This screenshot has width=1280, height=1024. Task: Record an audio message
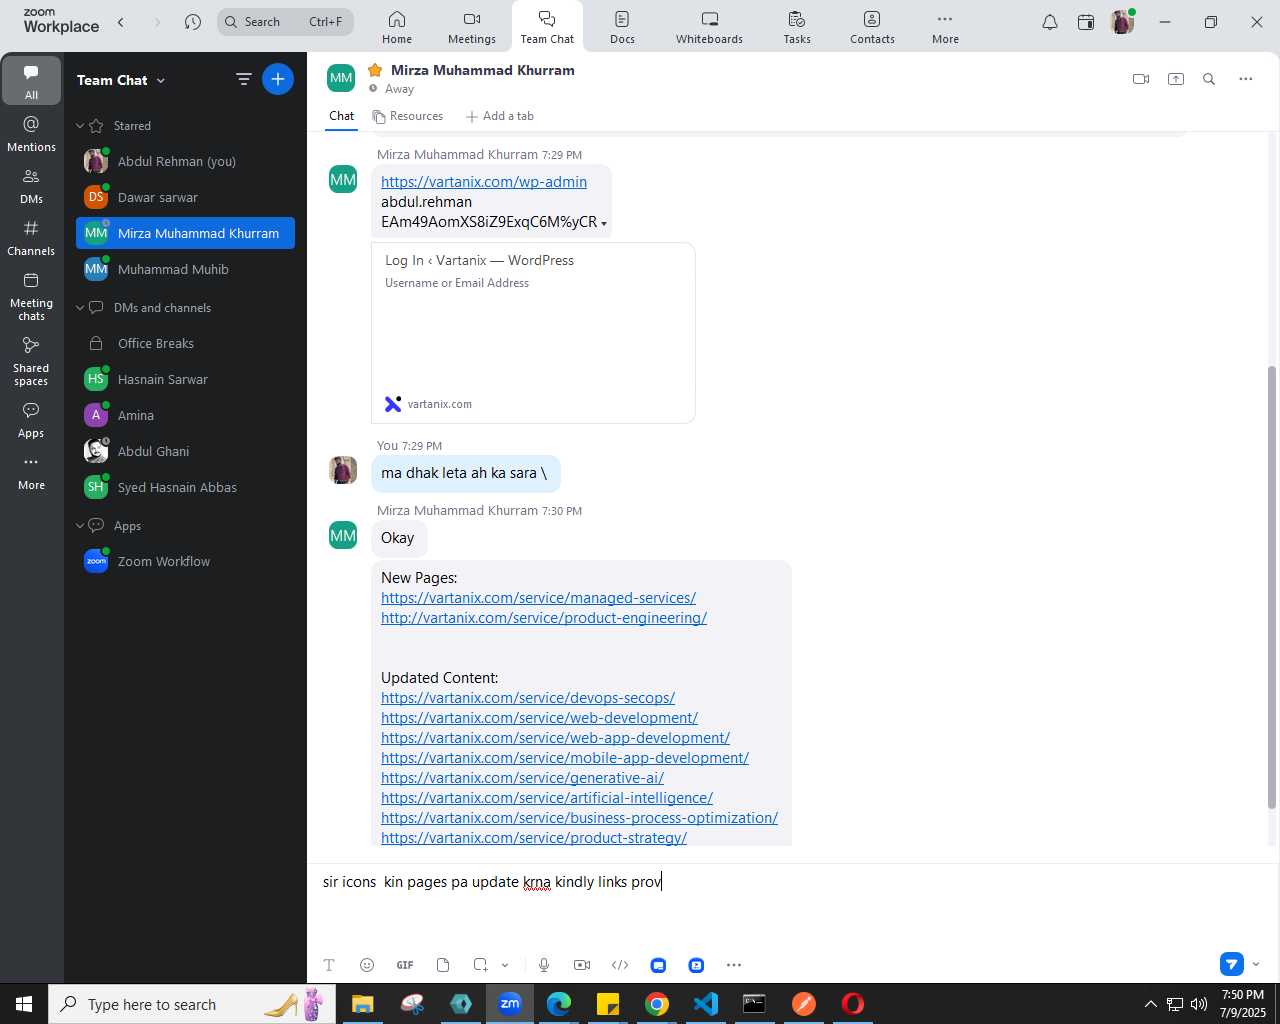[544, 965]
